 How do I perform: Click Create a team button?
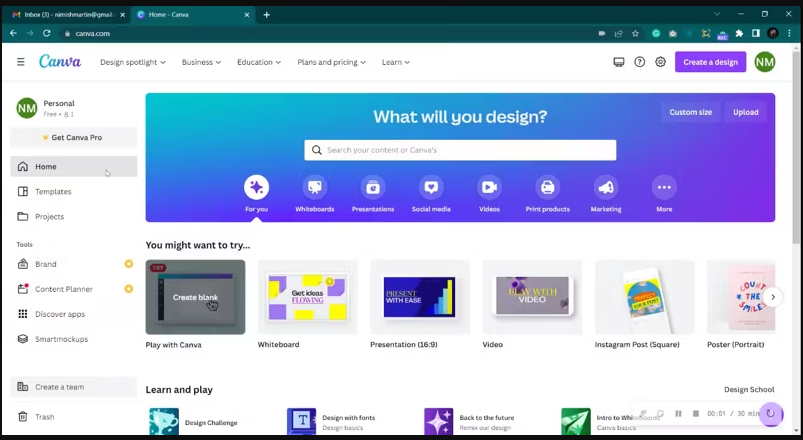pyautogui.click(x=73, y=387)
